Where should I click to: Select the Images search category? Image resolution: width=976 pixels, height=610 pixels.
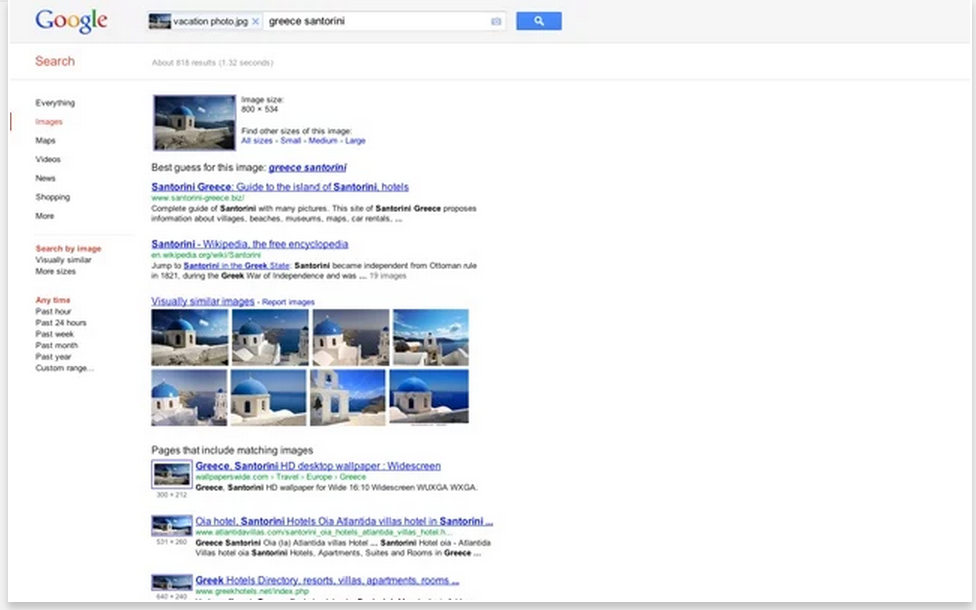point(49,121)
